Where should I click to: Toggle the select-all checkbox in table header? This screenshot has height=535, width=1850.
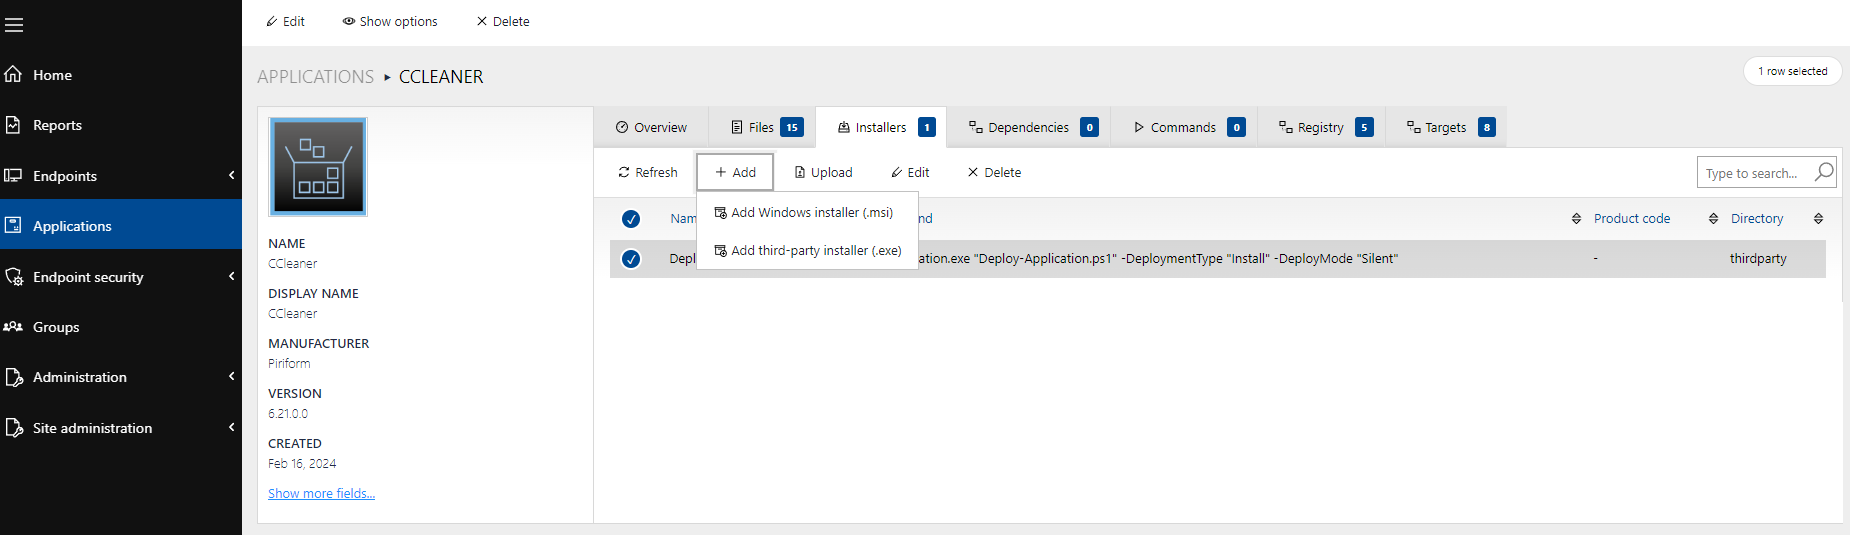click(x=631, y=219)
